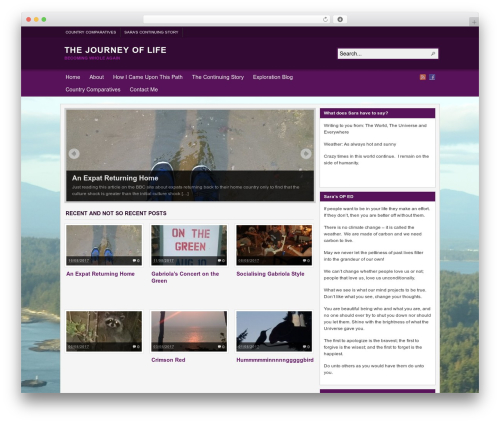Click the Becoming Whole Again tagline
500x423 pixels.
coord(92,58)
